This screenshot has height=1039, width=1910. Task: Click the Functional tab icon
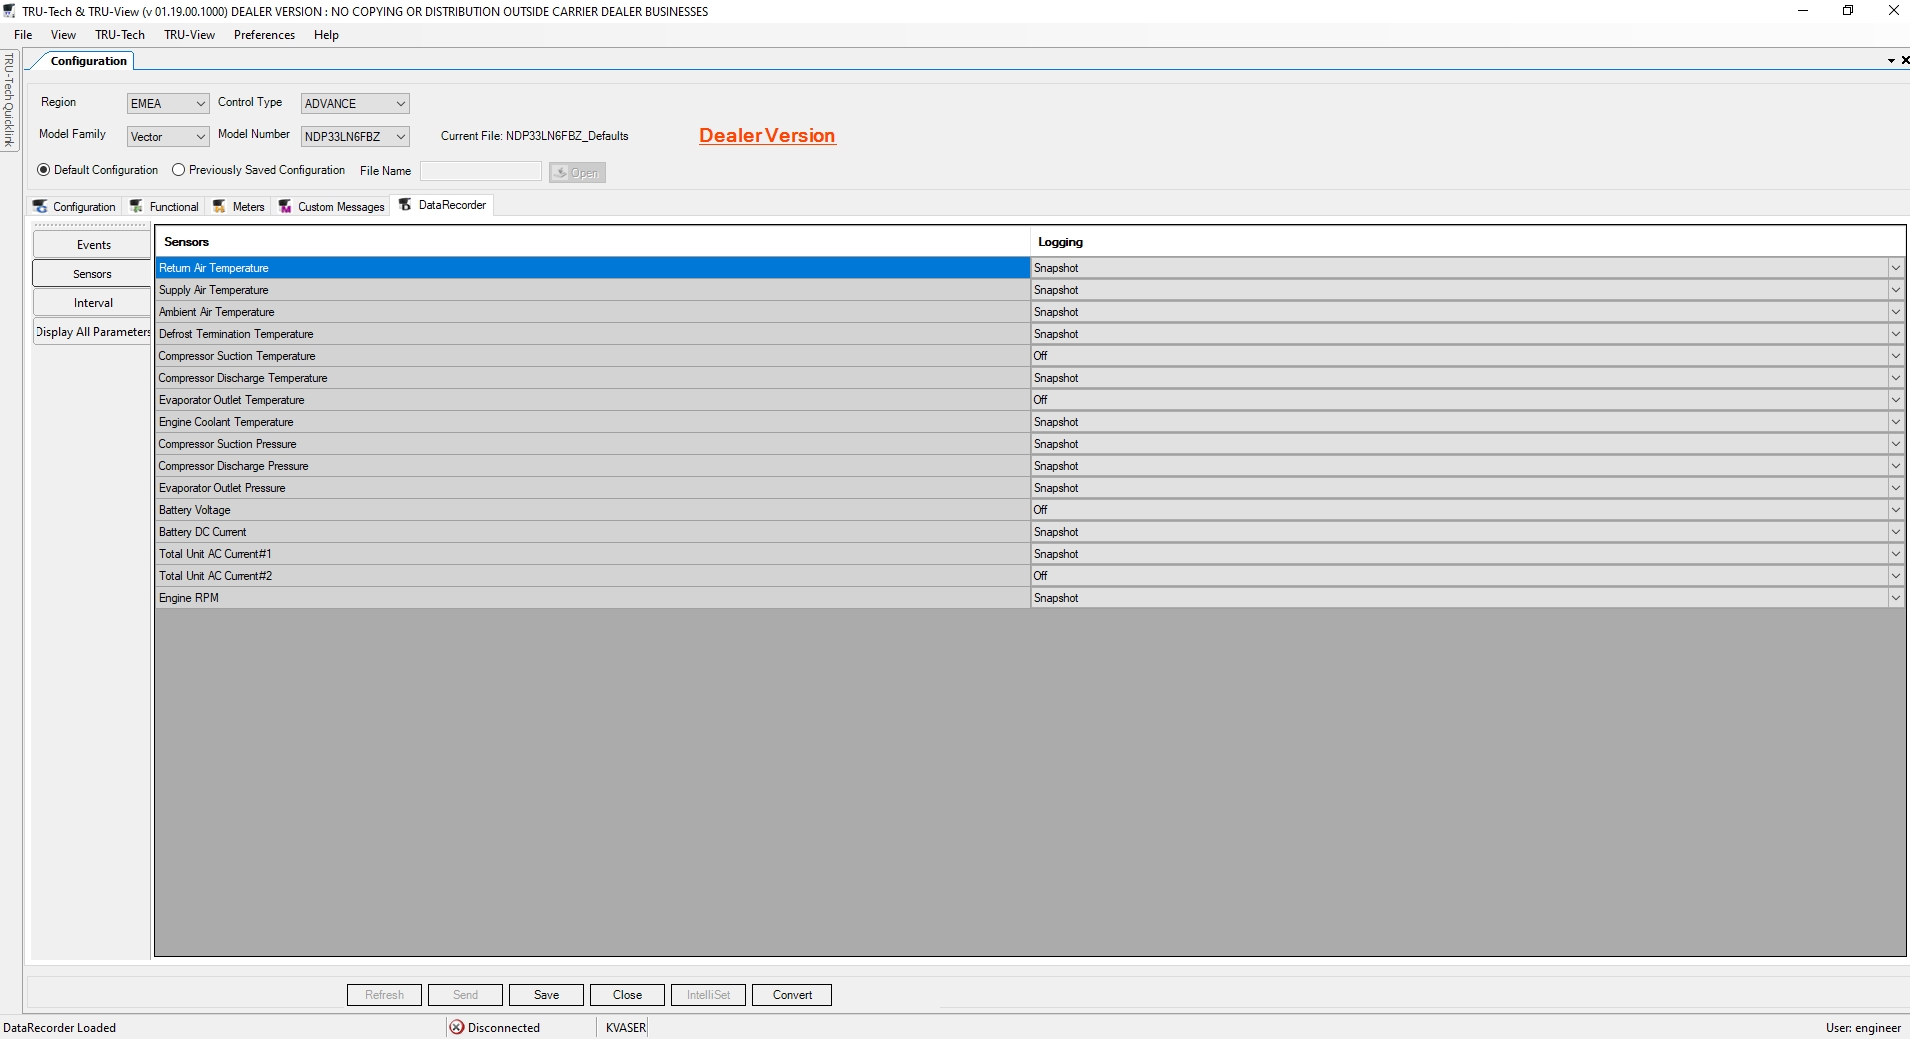137,206
